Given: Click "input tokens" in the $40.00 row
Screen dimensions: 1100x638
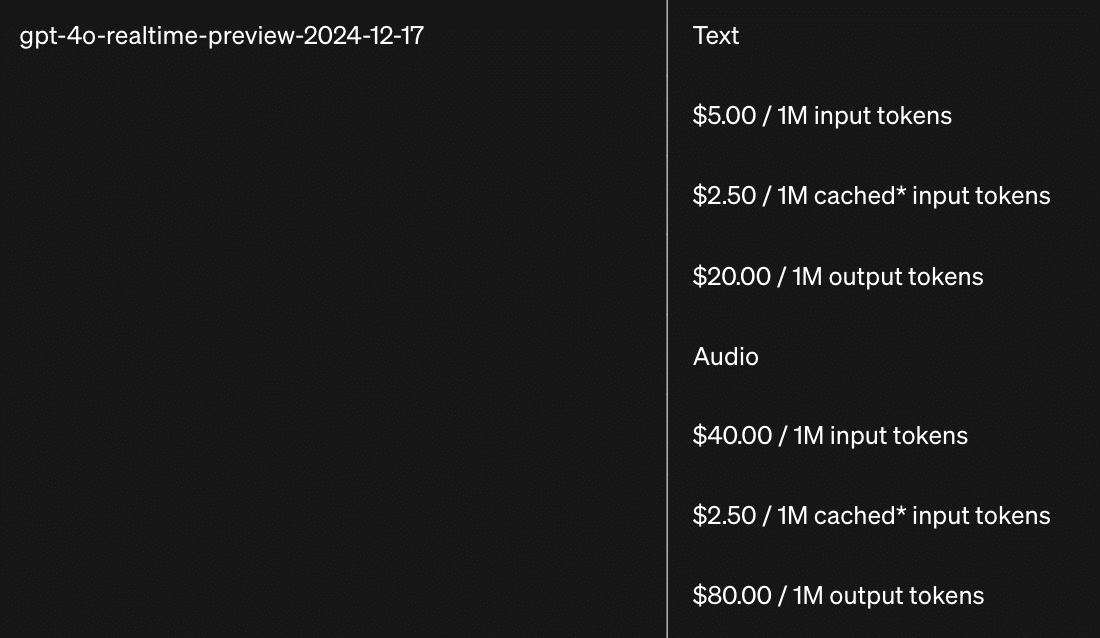Looking at the screenshot, I should 899,436.
